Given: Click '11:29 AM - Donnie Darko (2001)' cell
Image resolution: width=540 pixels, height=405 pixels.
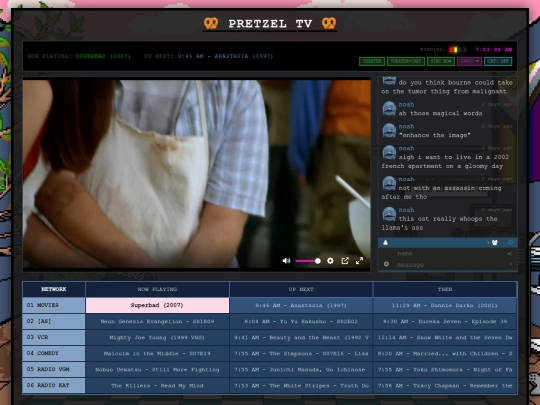Looking at the screenshot, I should [445, 305].
